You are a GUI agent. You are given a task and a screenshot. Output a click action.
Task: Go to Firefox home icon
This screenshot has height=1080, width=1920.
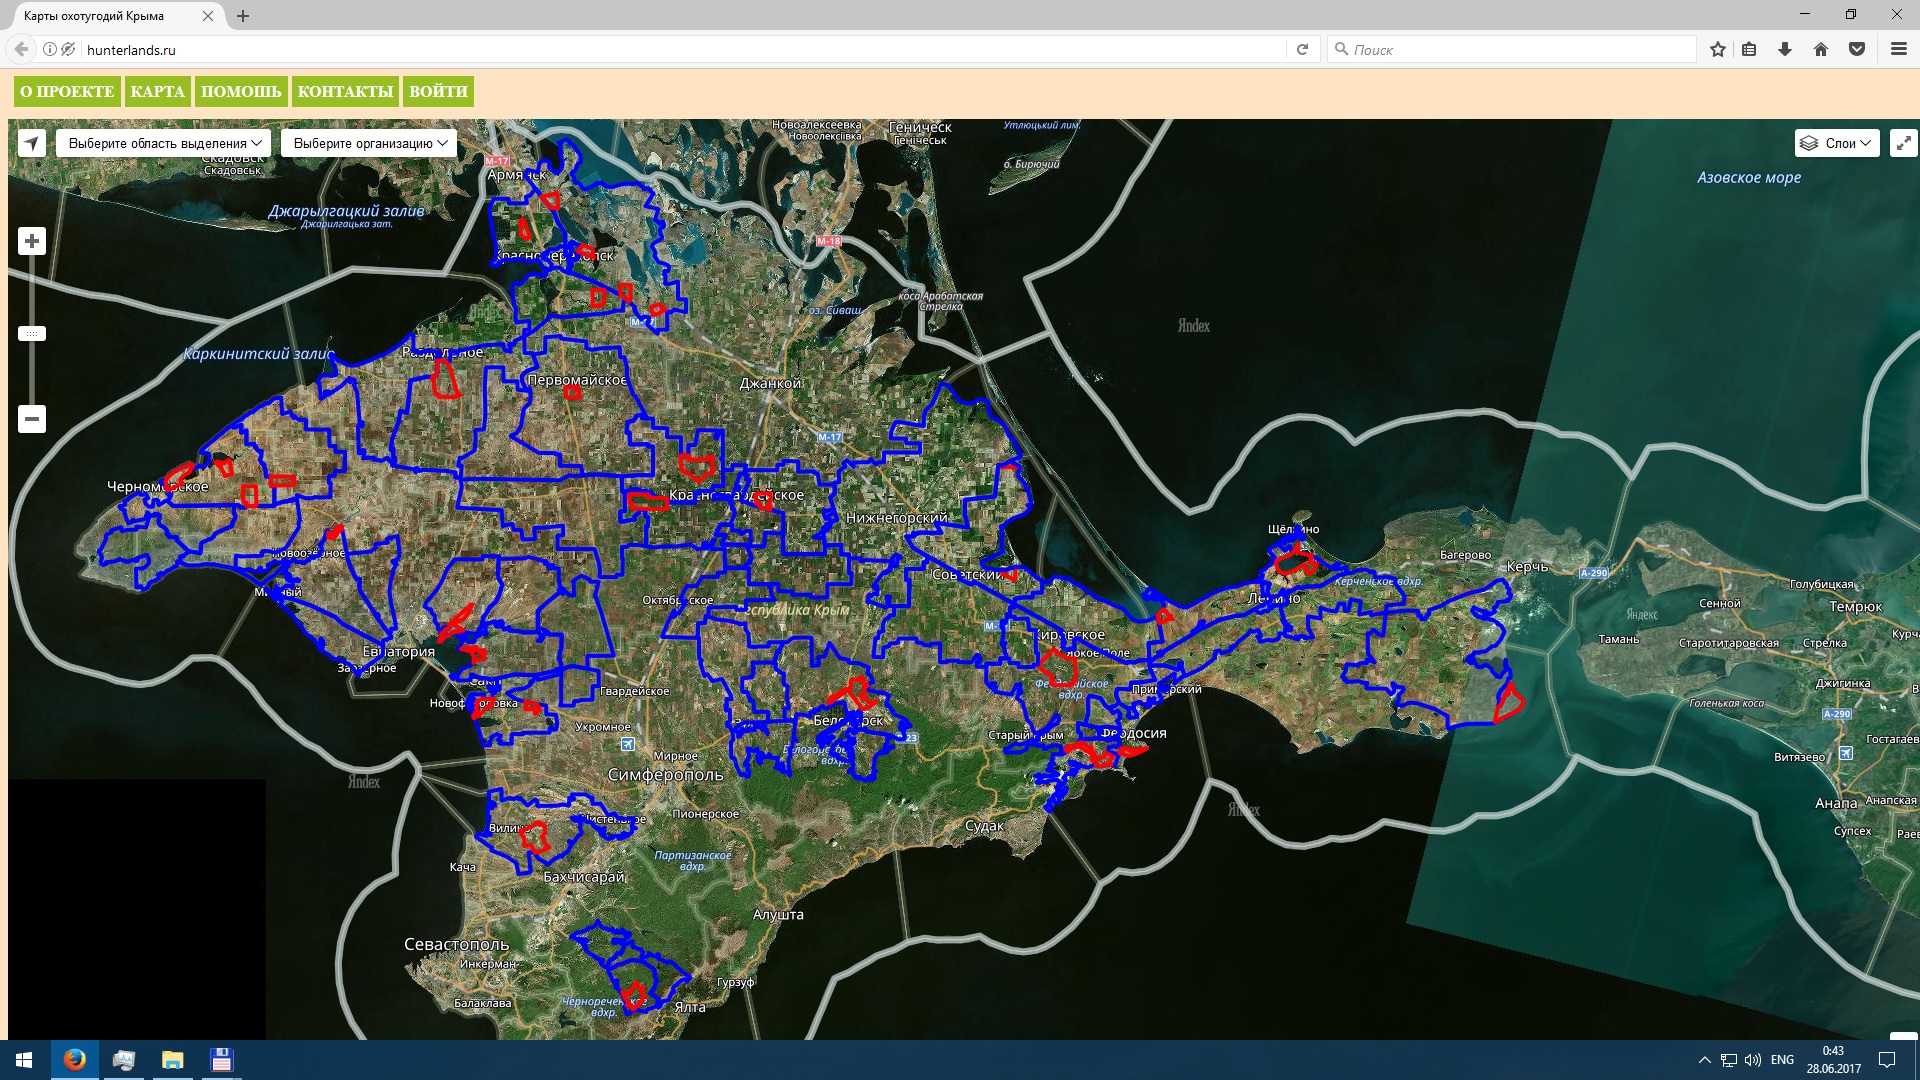pyautogui.click(x=1821, y=49)
